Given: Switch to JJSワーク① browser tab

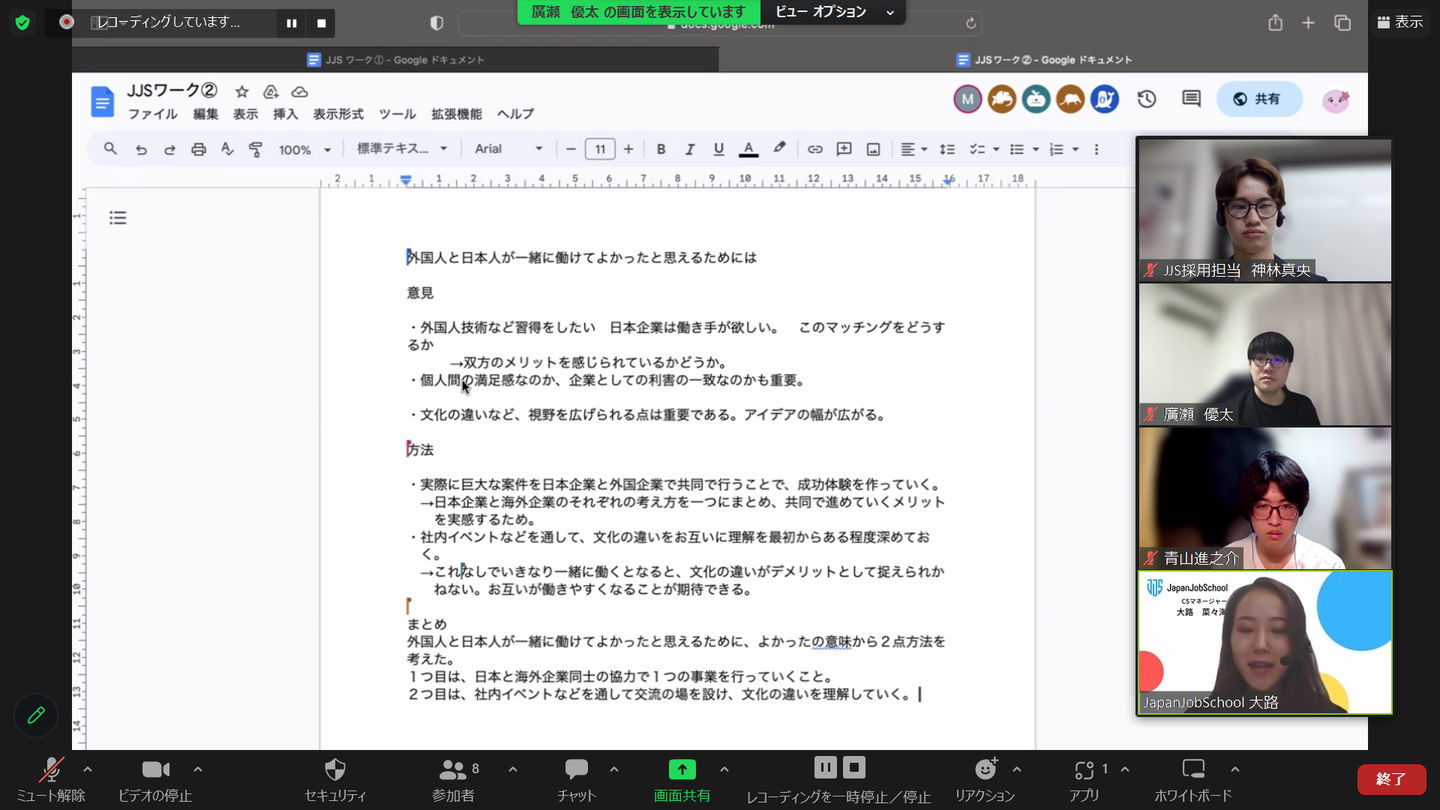Looking at the screenshot, I should [395, 60].
